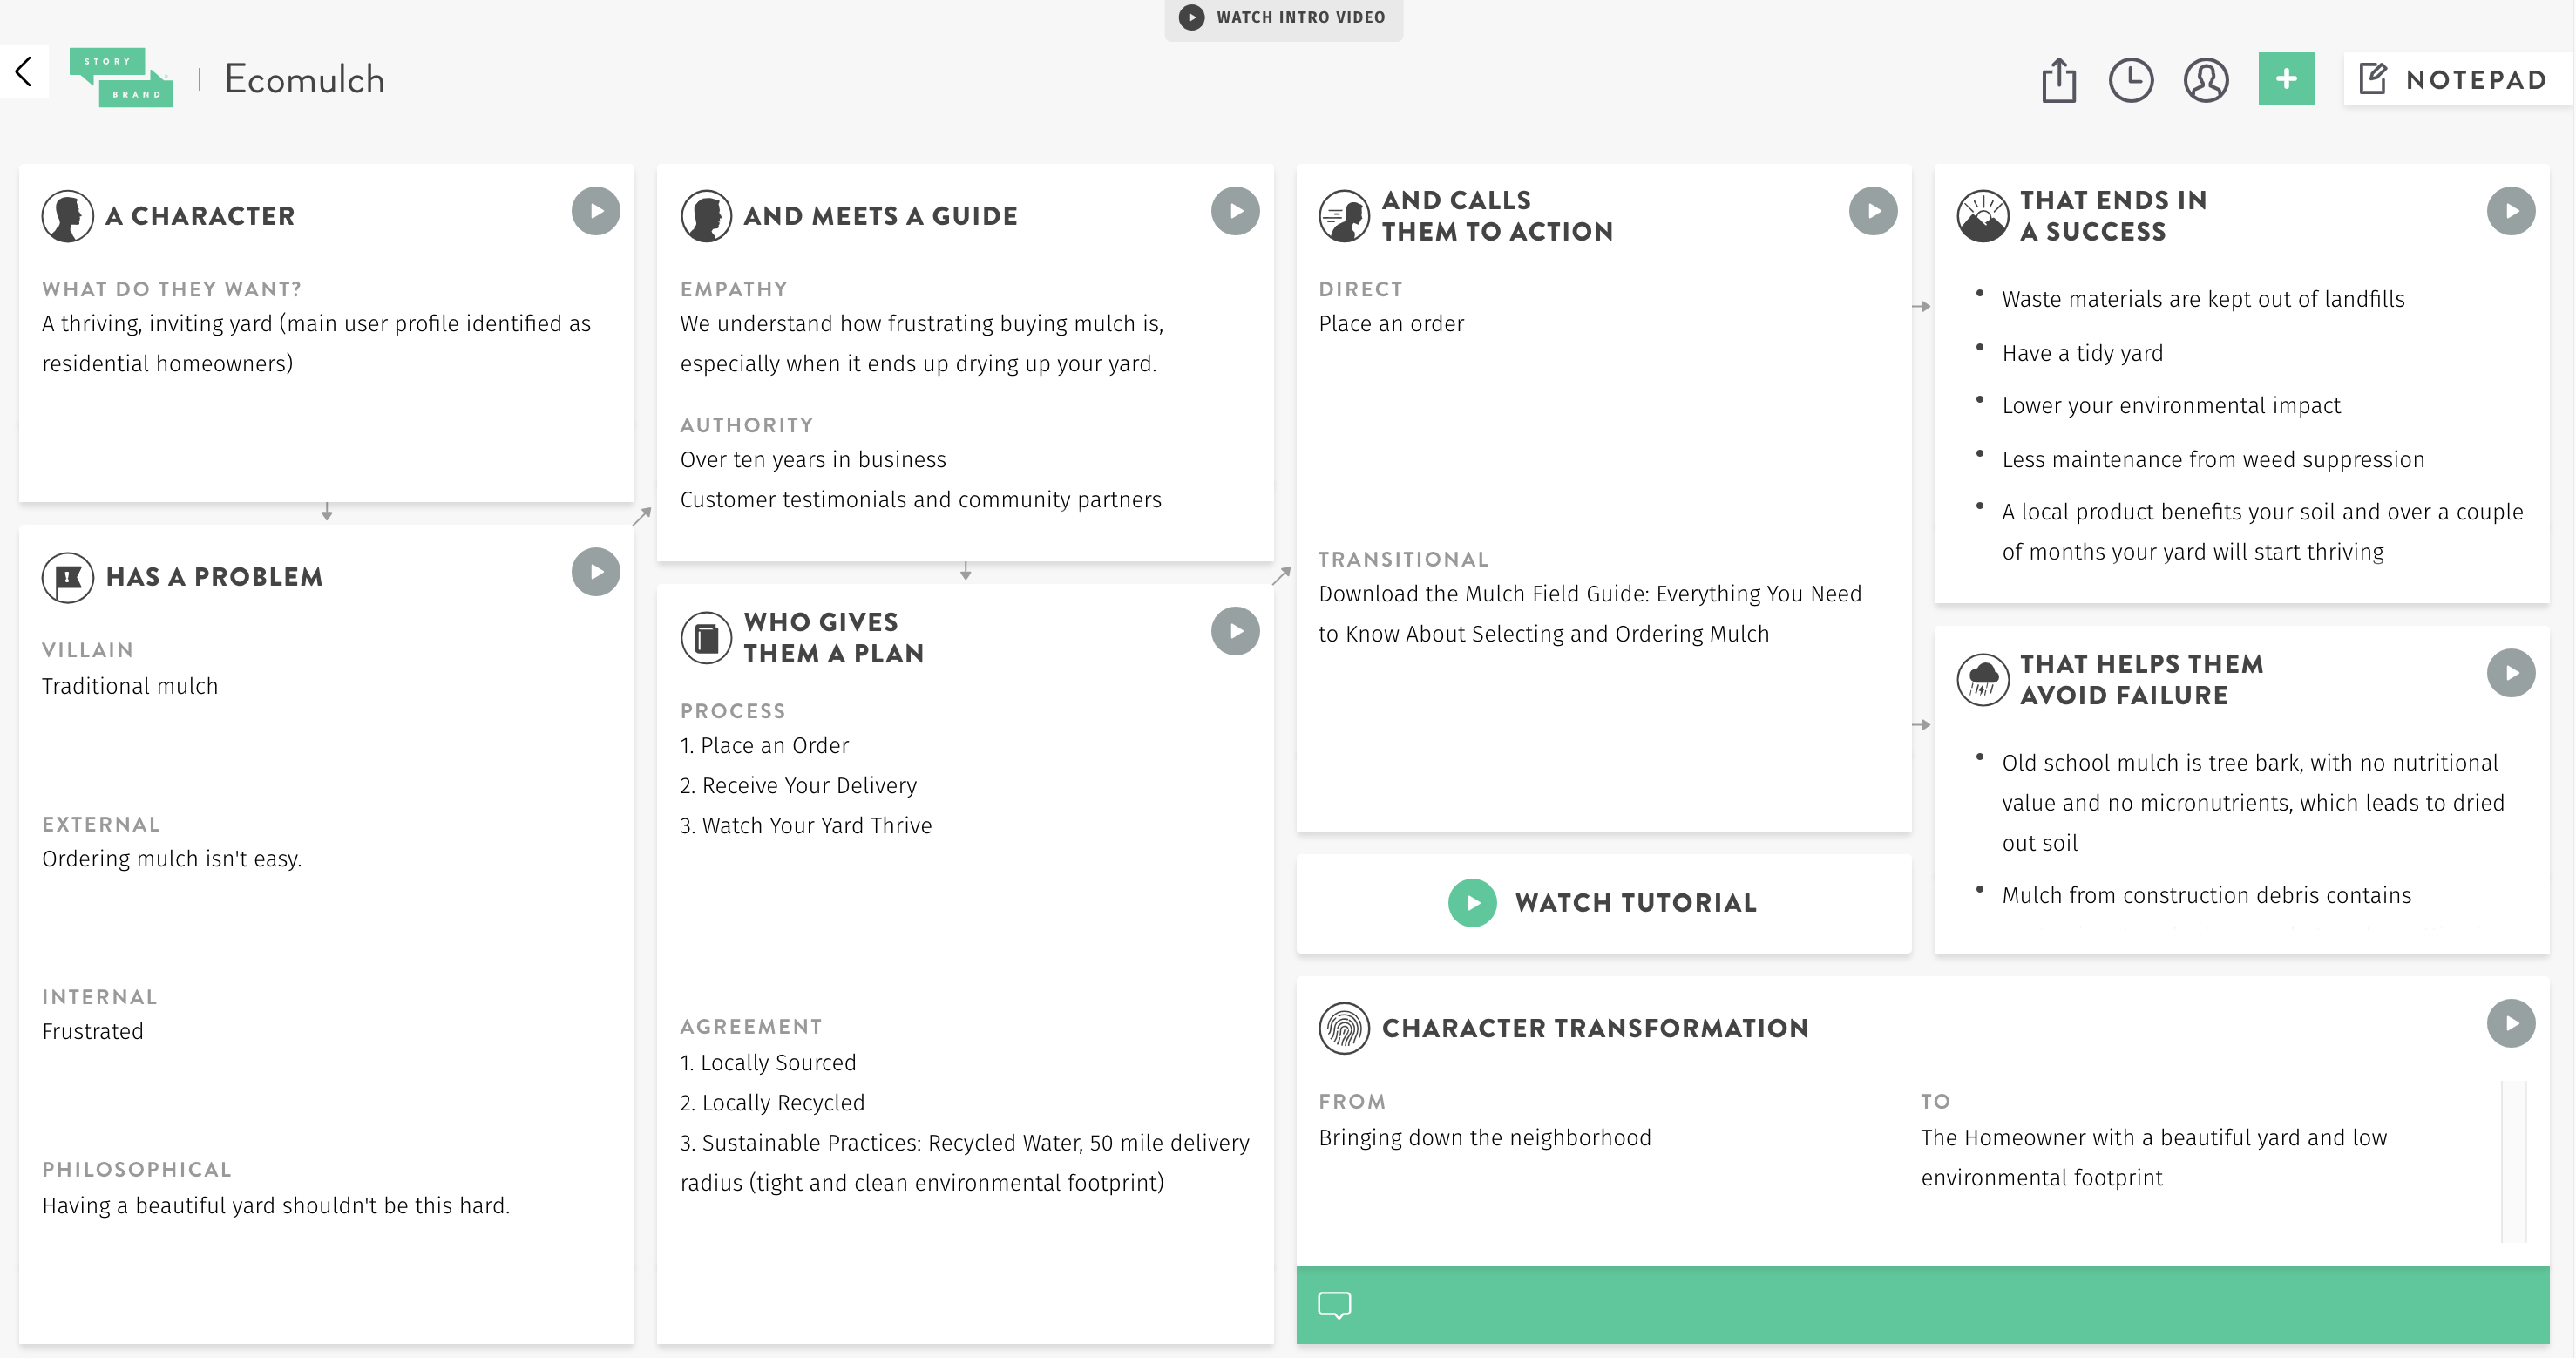Click the Calls Them to Action icon
This screenshot has height=1358, width=2576.
pyautogui.click(x=1344, y=216)
